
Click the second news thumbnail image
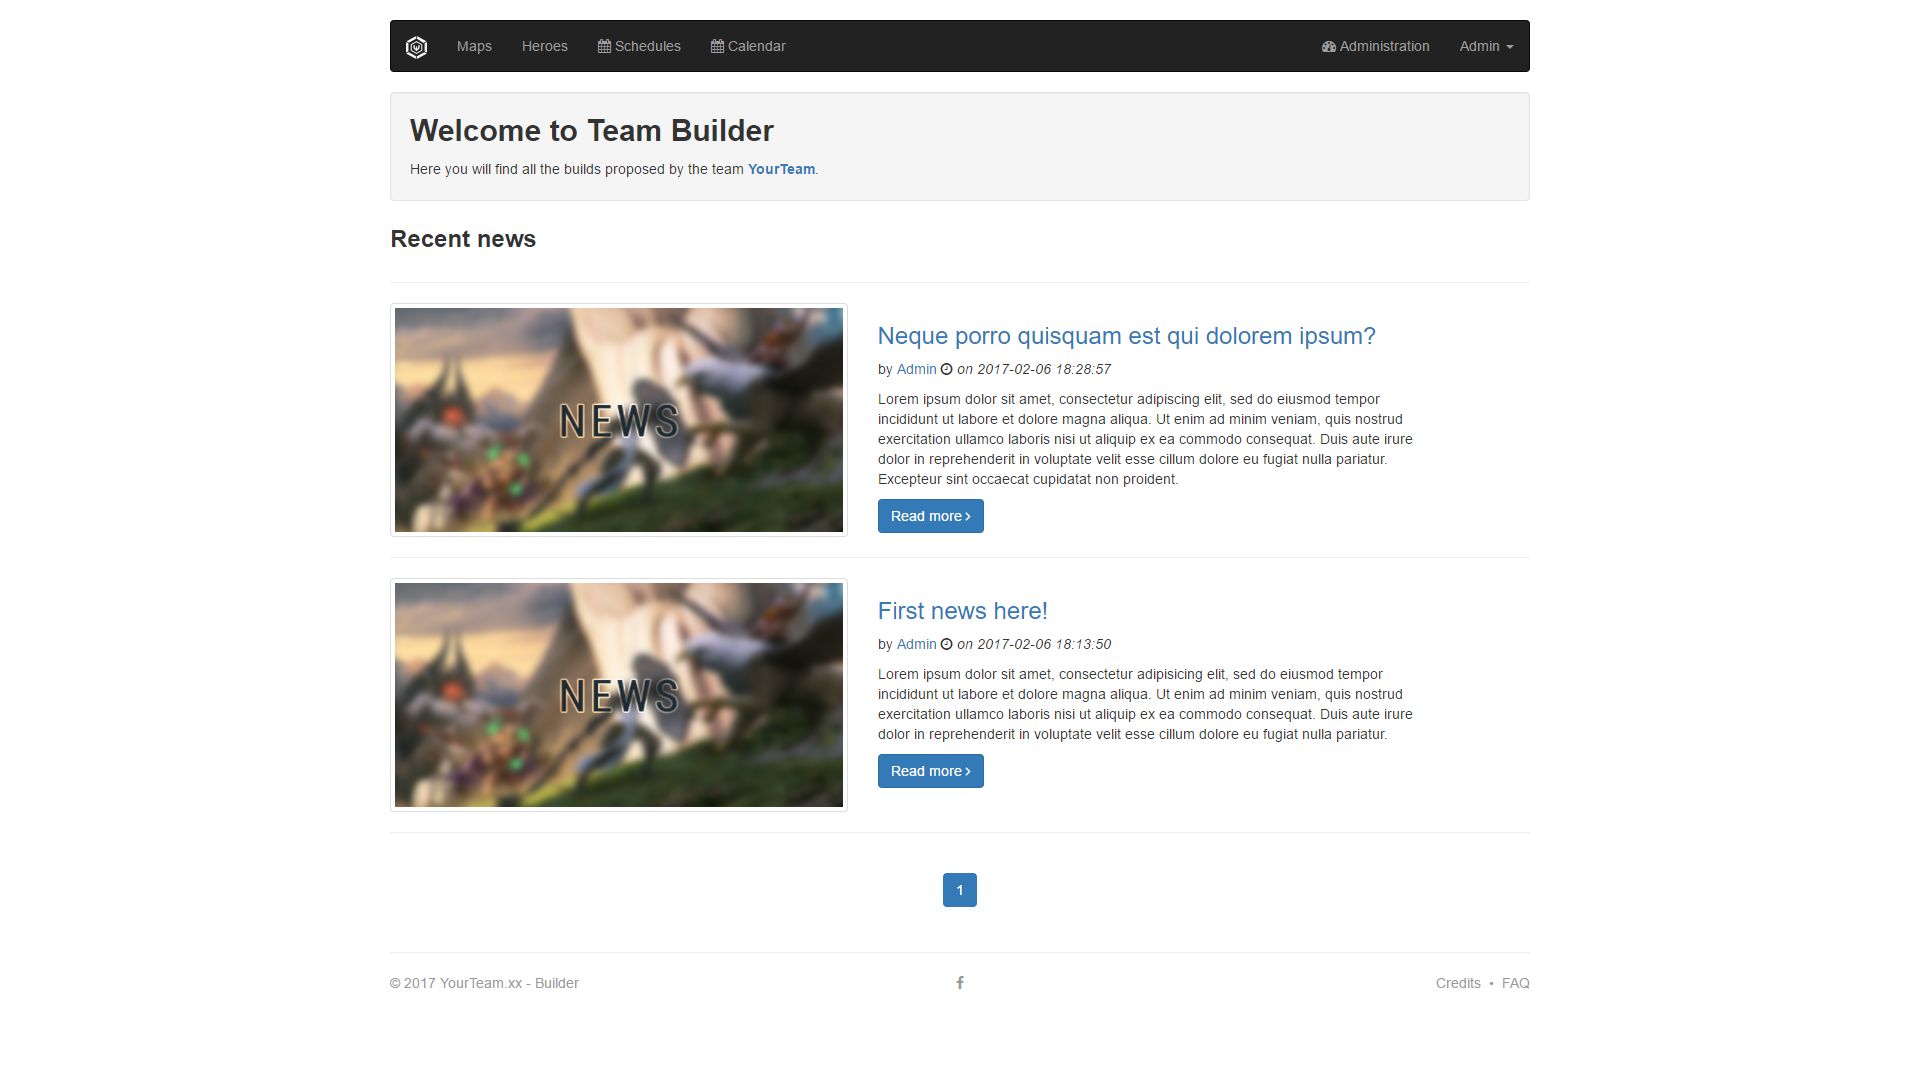click(618, 695)
